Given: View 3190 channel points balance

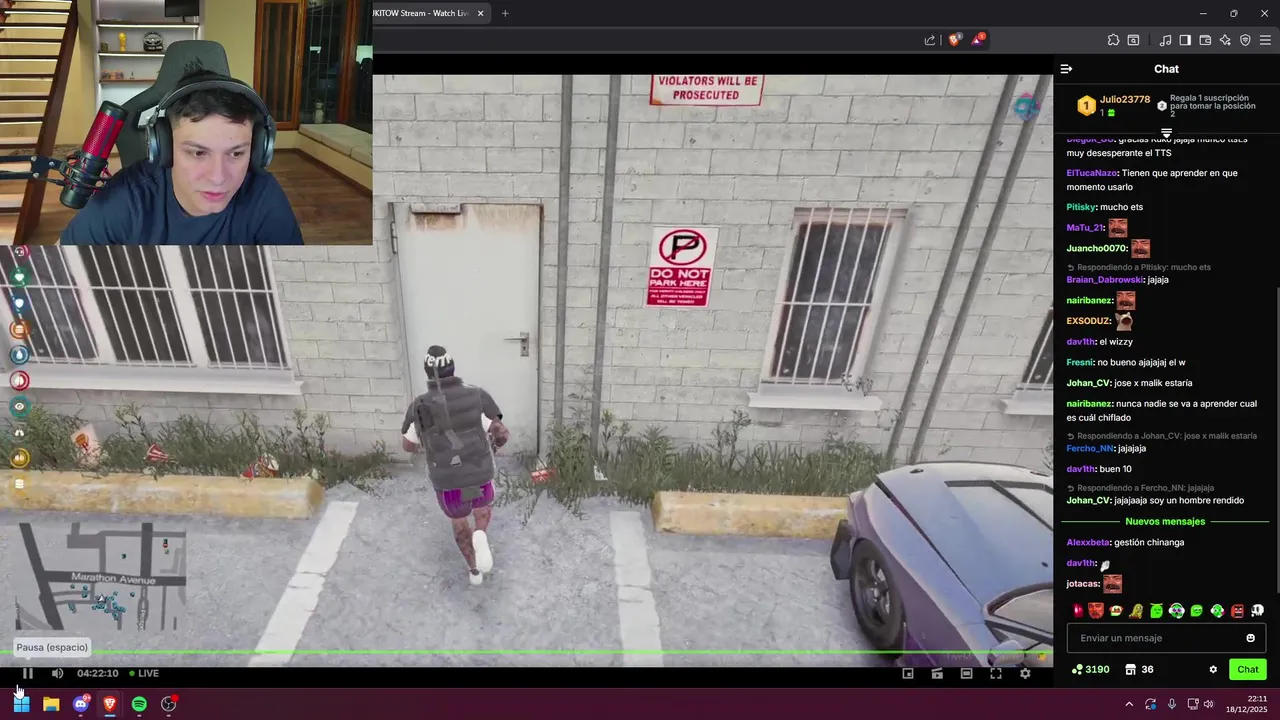Looking at the screenshot, I should 1090,669.
